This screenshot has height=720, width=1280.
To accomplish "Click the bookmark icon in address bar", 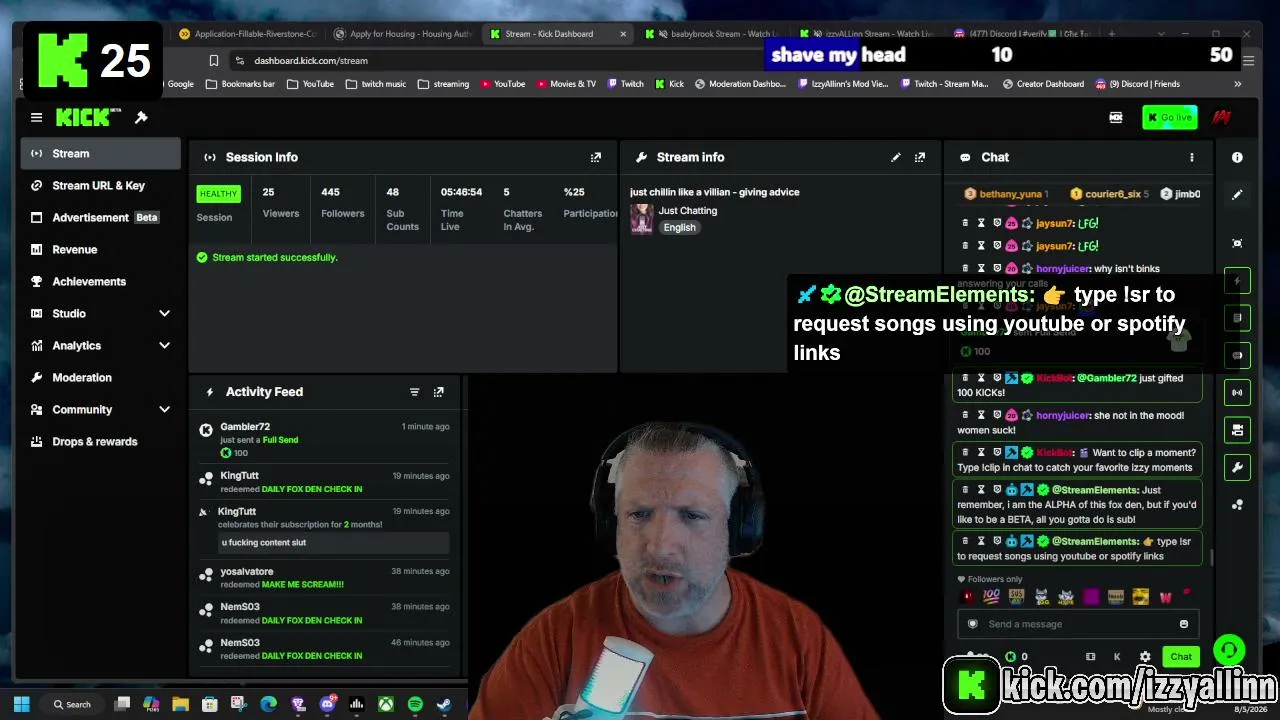I will tap(213, 61).
